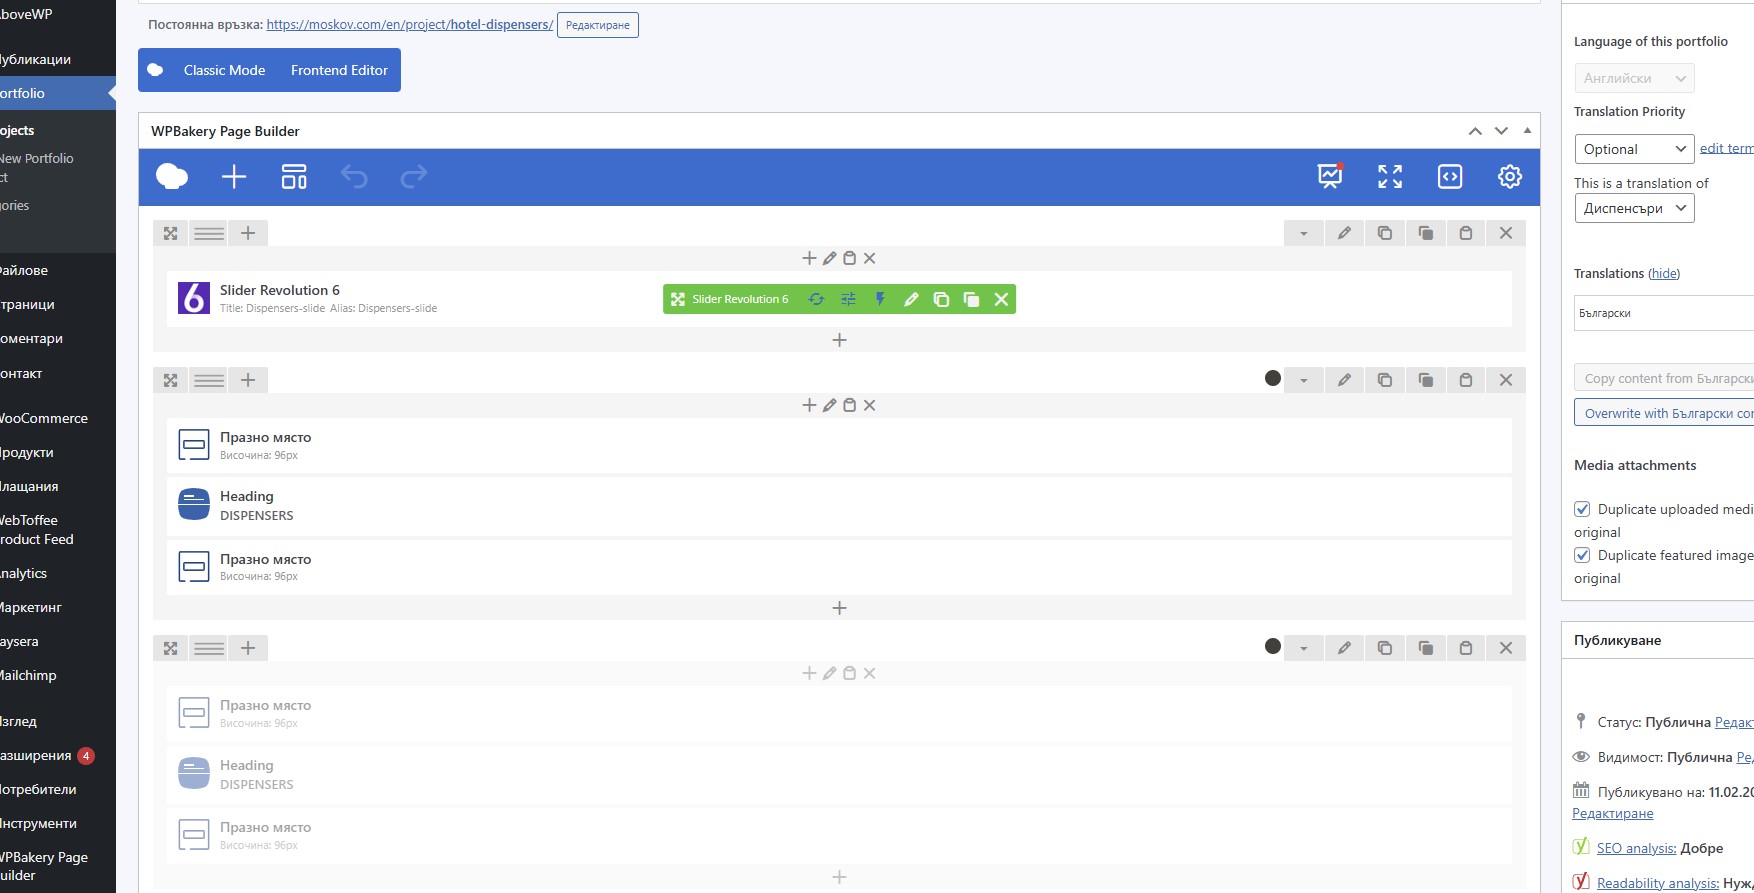Edit second row with DISPENSERS heading

pyautogui.click(x=1344, y=380)
